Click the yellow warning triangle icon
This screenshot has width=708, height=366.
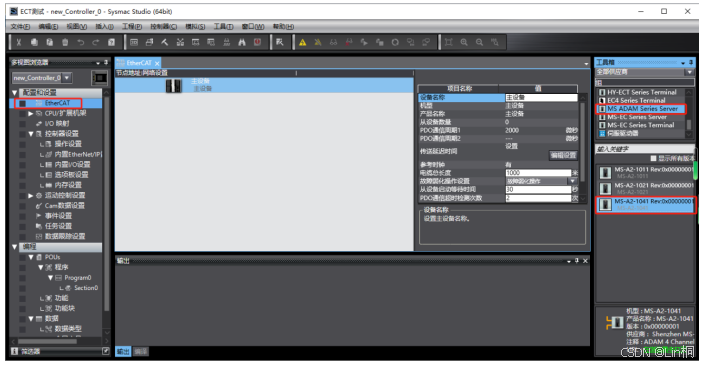[x=303, y=42]
